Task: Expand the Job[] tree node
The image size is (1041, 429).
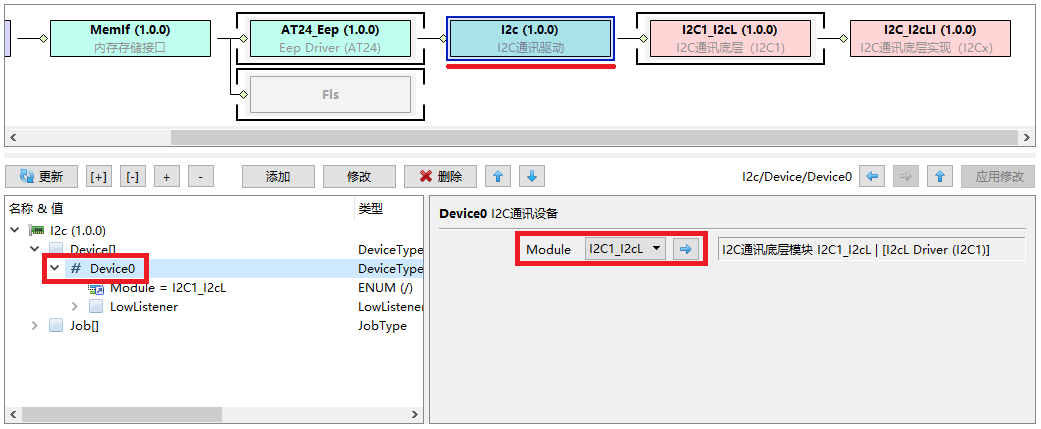Action: (35, 326)
